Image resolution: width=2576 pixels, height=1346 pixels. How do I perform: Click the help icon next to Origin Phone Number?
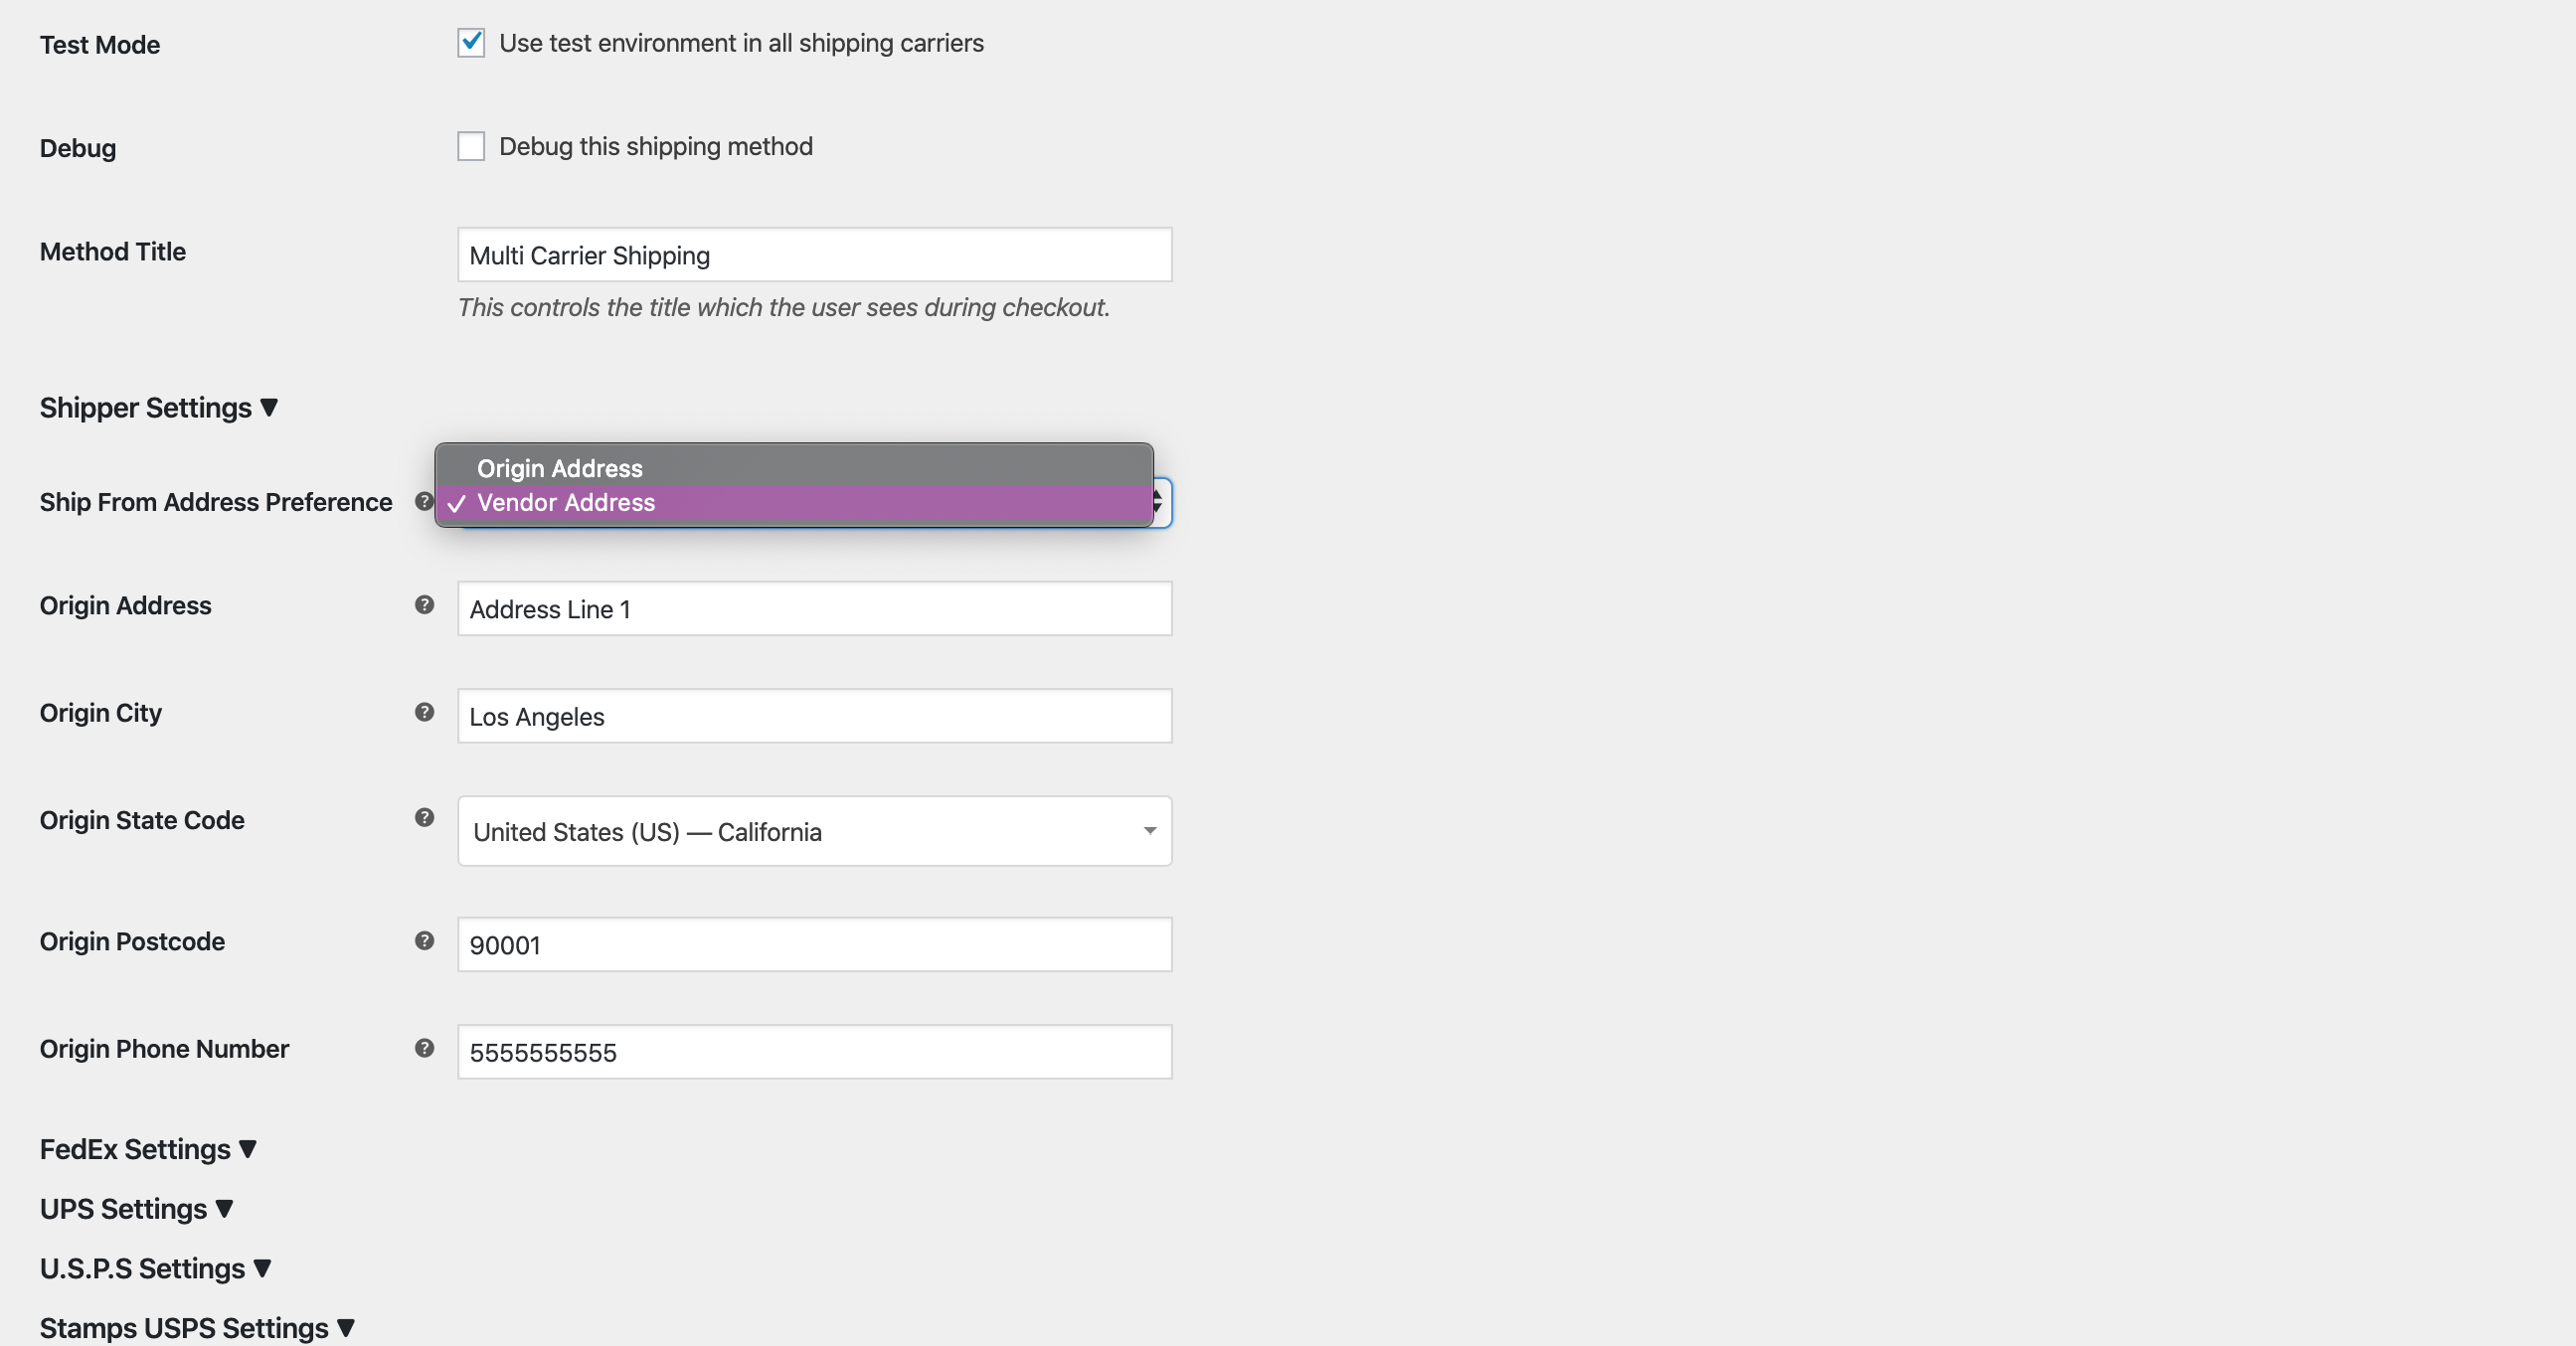[425, 1048]
